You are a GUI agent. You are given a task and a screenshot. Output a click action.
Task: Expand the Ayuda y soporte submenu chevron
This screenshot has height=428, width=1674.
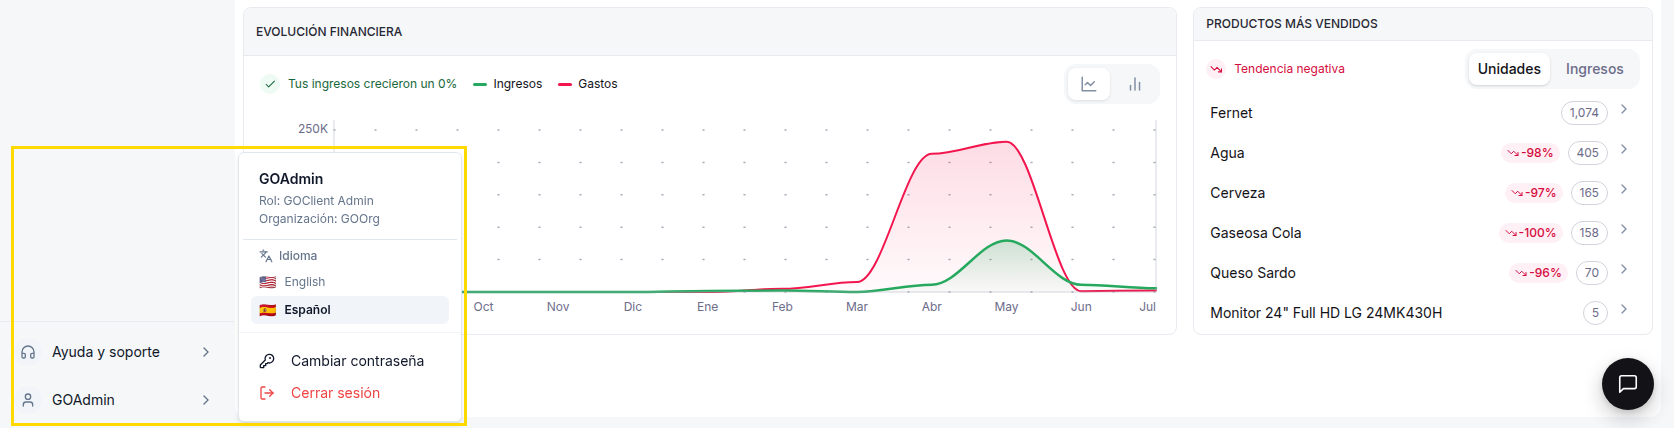206,352
